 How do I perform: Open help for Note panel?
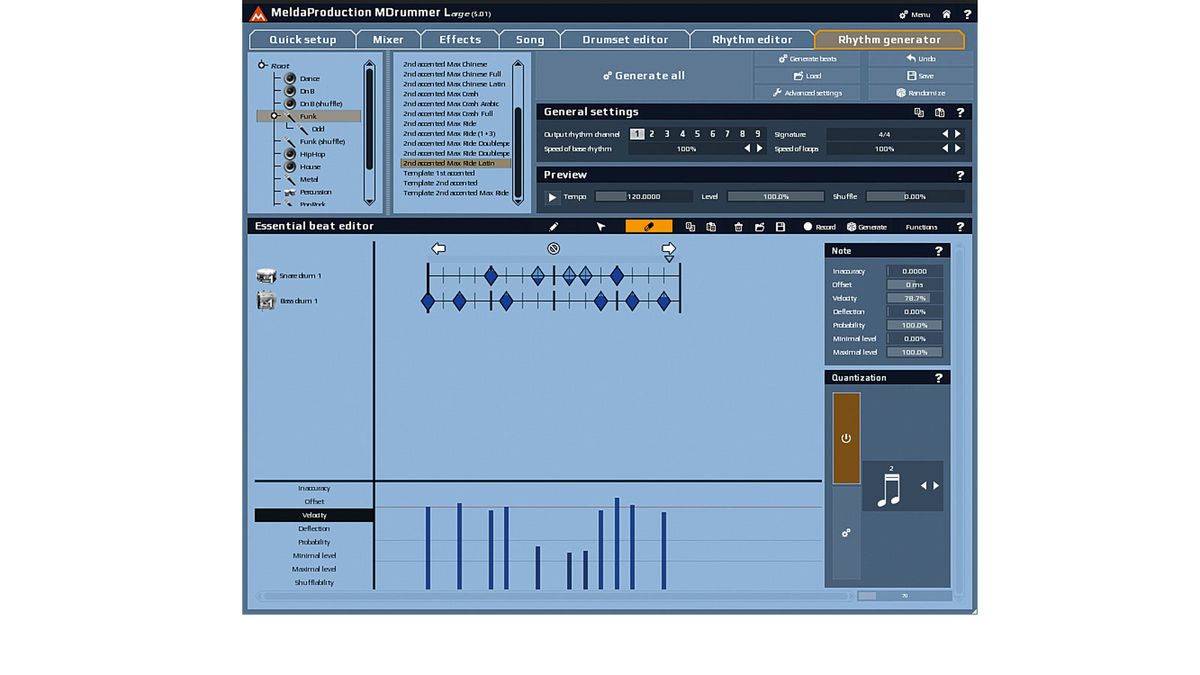[x=938, y=251]
